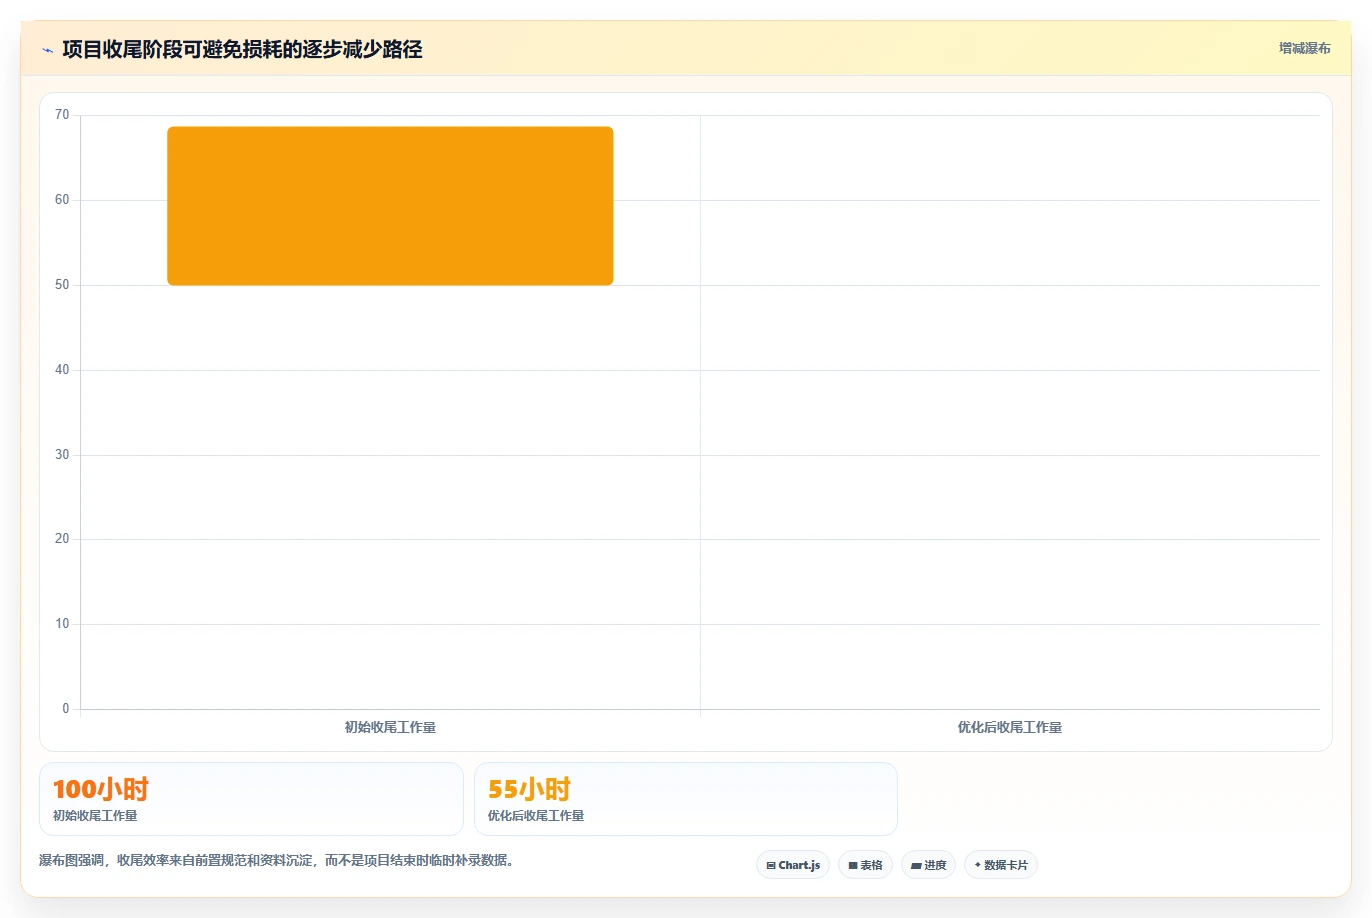Click the panel title 项目收尾阶段可避免损耗的逐步减少路径

pyautogui.click(x=242, y=49)
